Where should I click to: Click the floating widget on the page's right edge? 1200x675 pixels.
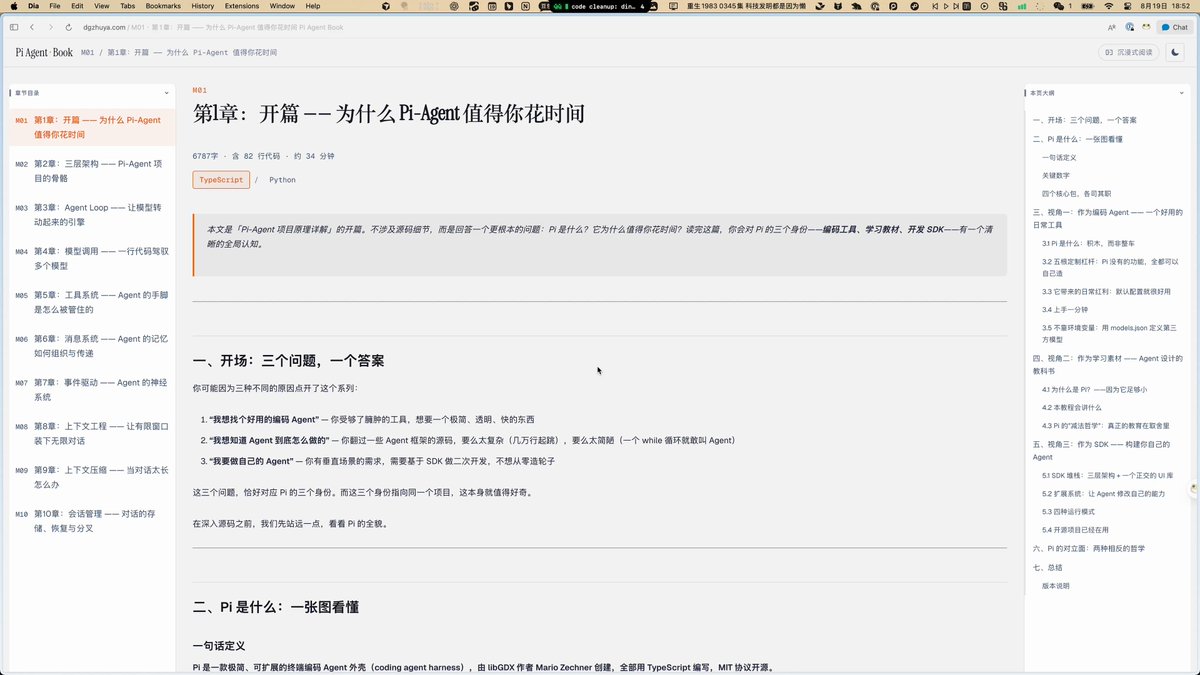coord(1193,490)
